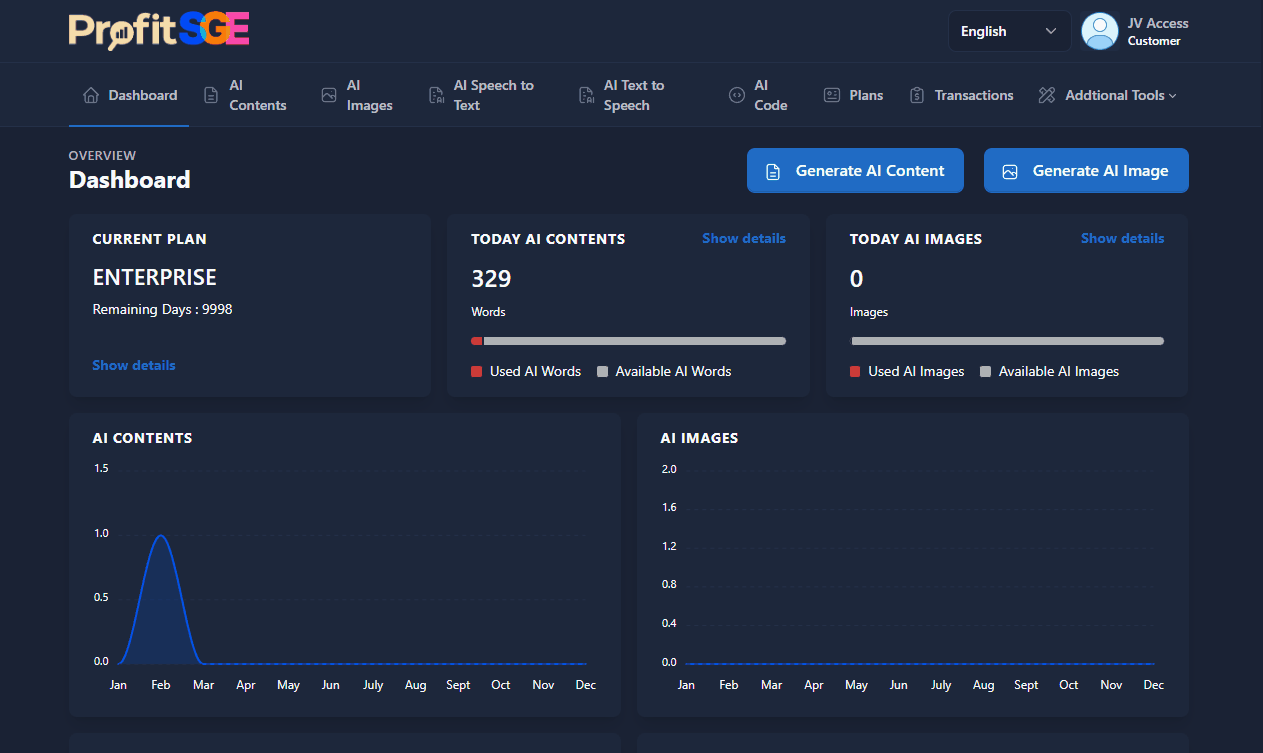Click the Generate AI Content button
Screen dimensions: 1263x753
(x=855, y=171)
